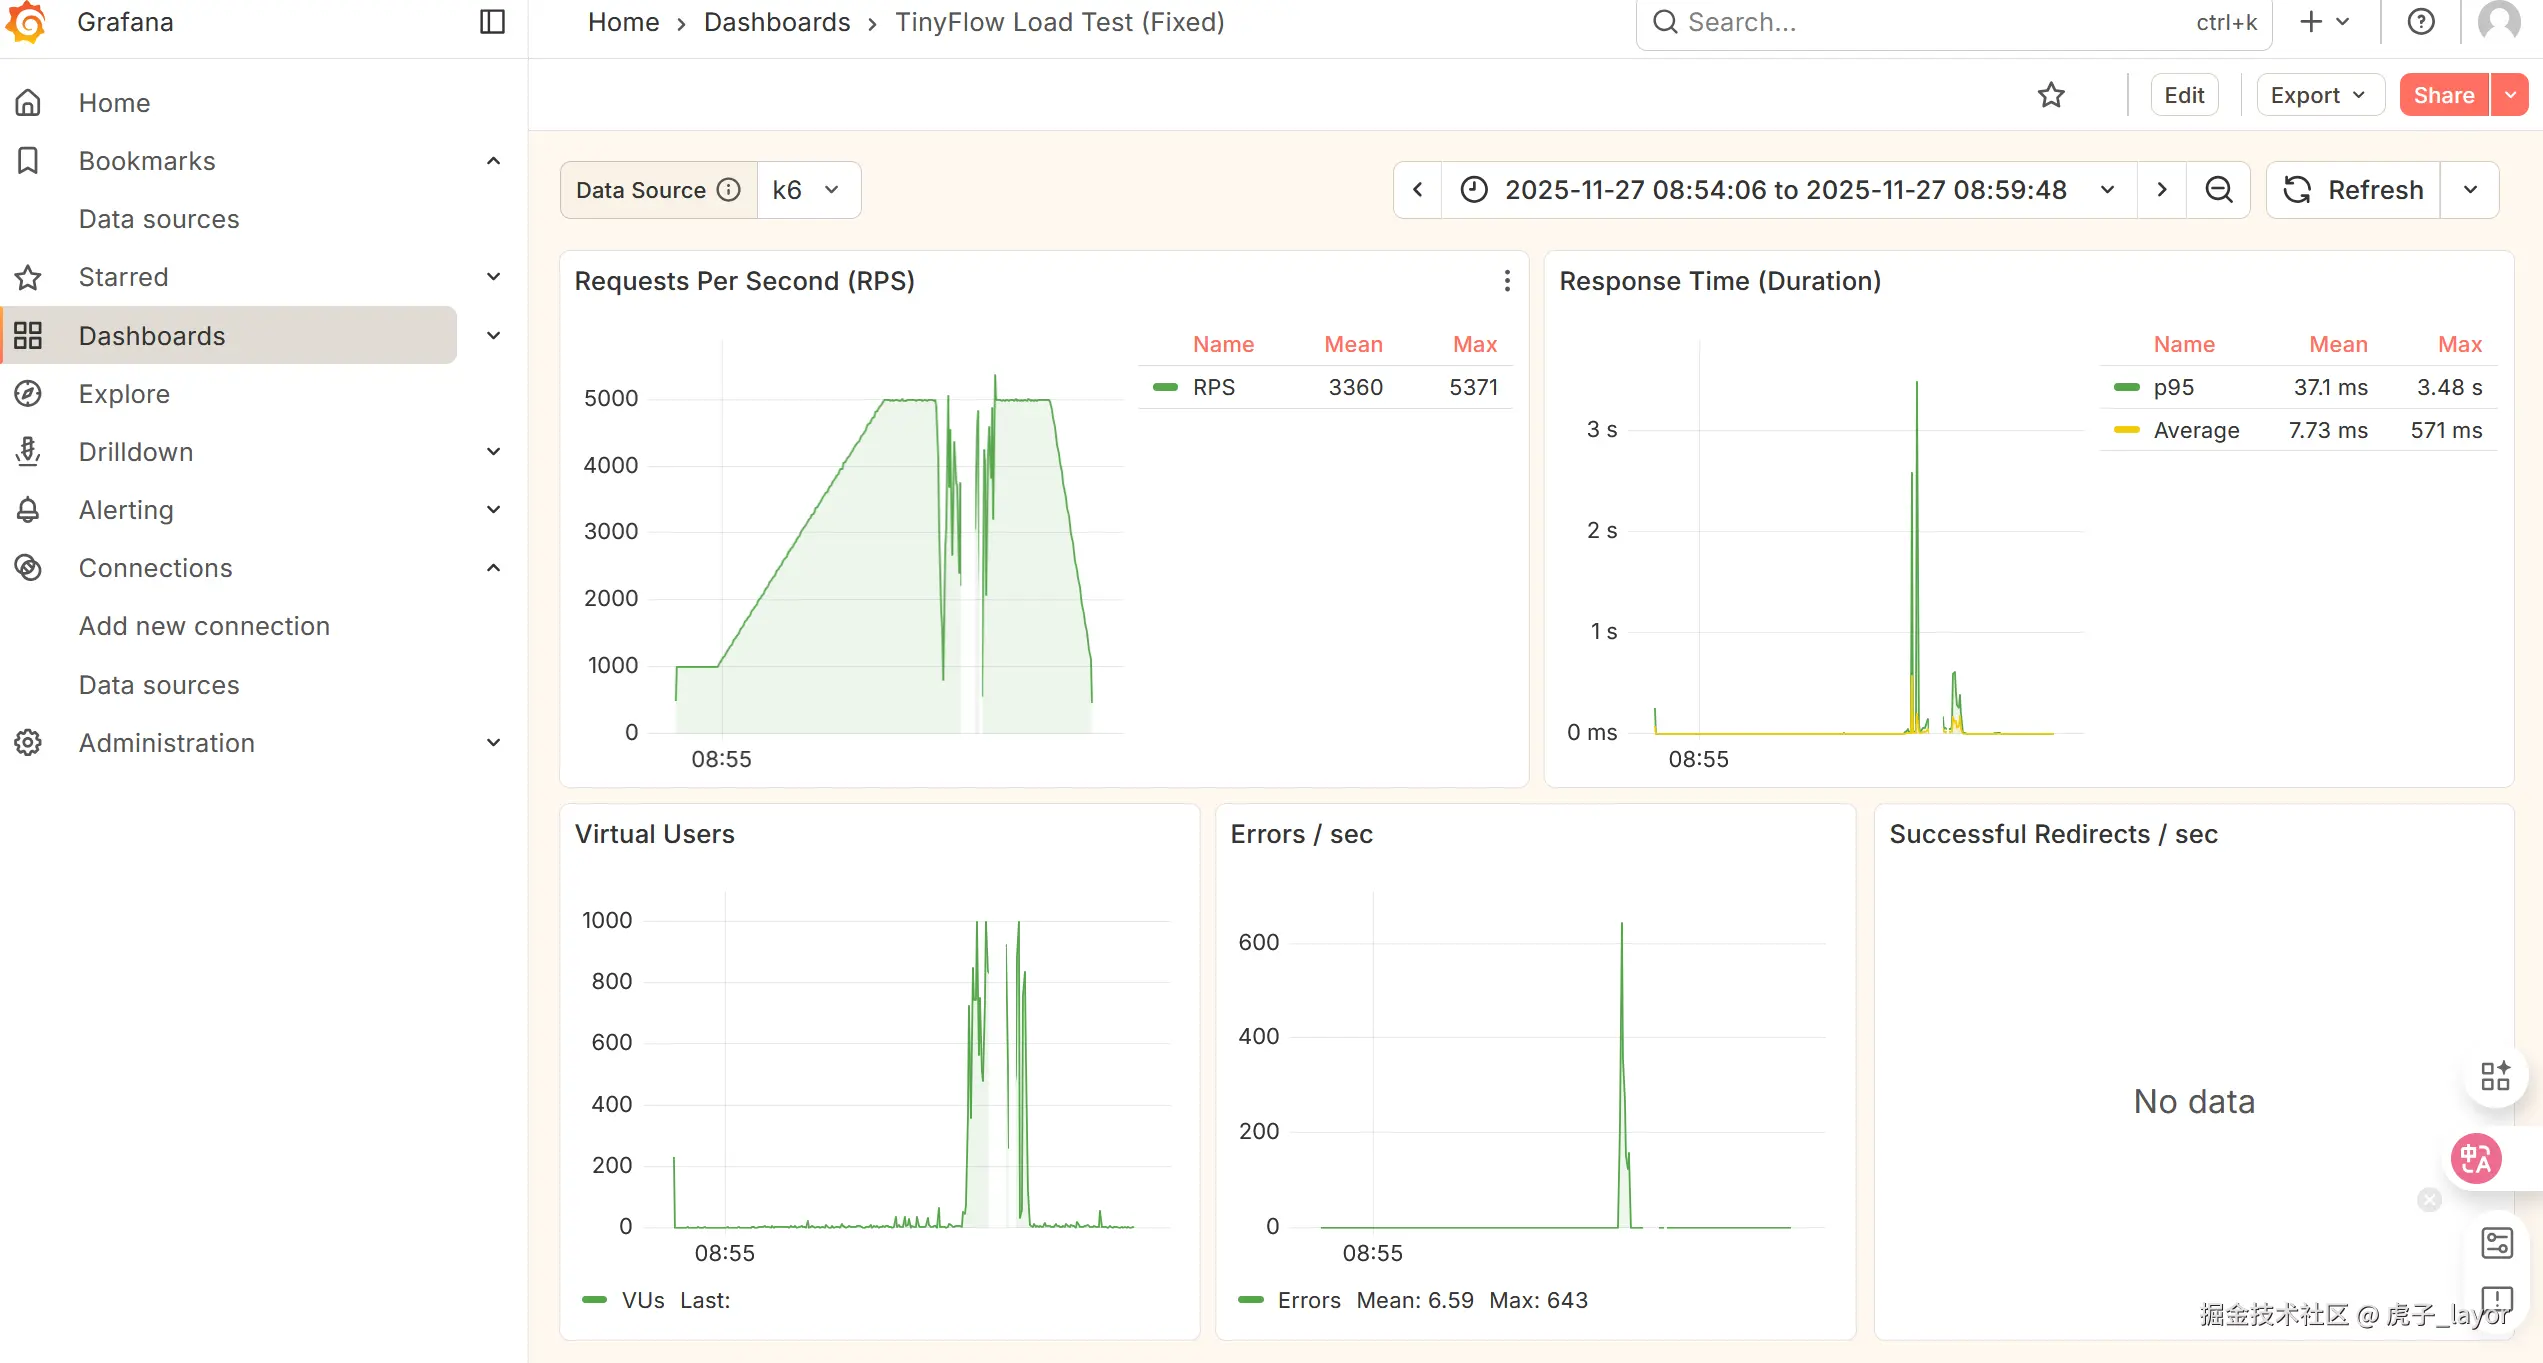The width and height of the screenshot is (2543, 1363).
Task: Open the k6 data source dropdown
Action: [x=807, y=190]
